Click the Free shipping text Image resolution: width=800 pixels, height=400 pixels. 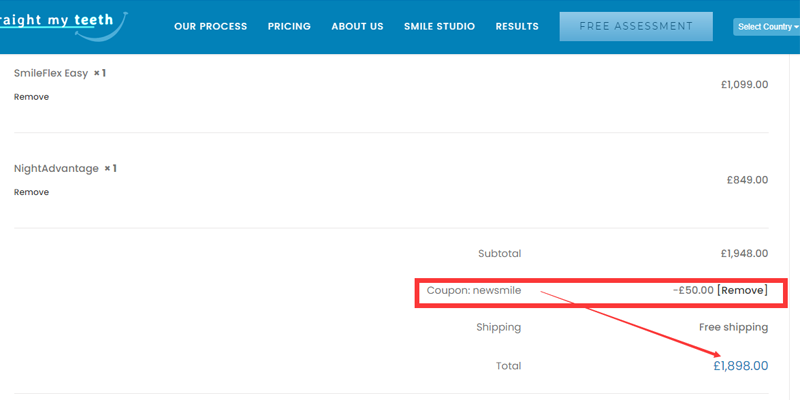click(733, 328)
